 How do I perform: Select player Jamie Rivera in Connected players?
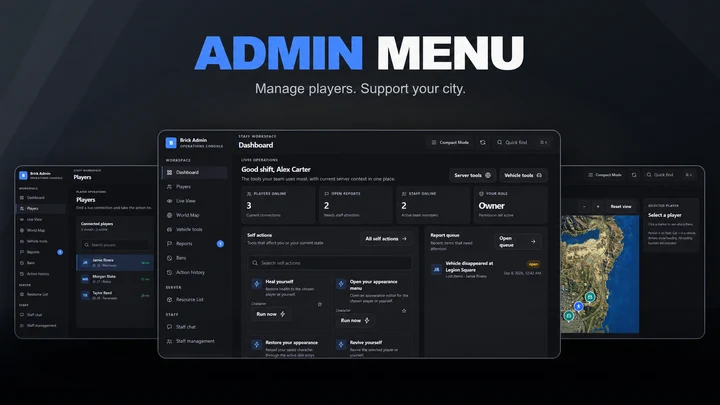[115, 262]
